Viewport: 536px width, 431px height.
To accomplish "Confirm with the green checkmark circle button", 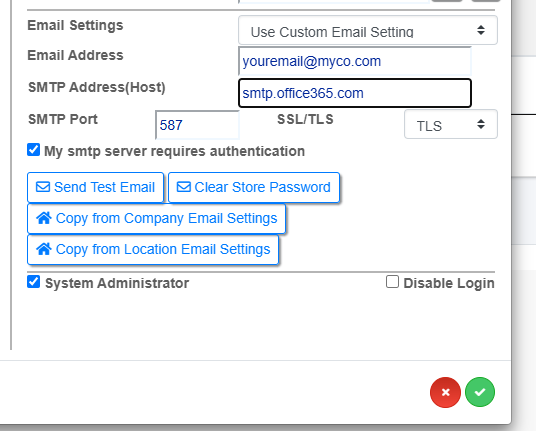I will pyautogui.click(x=480, y=392).
